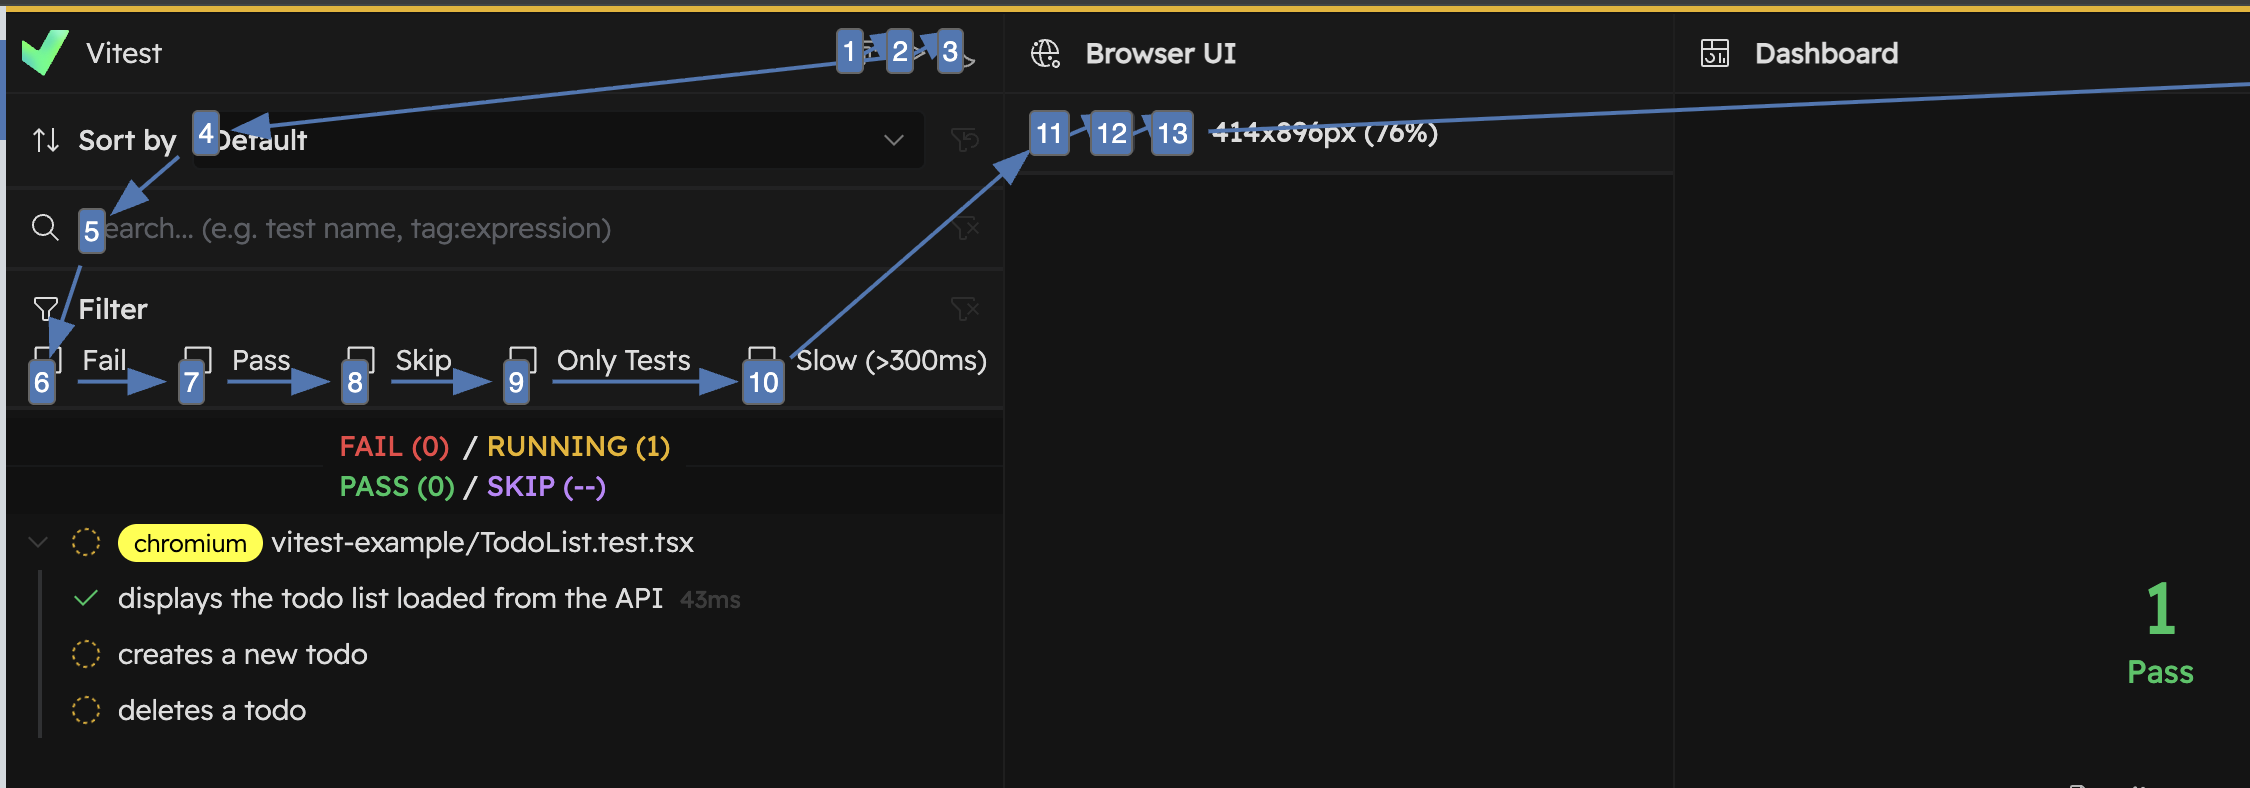Click the magnifier icon beside the search field
The height and width of the screenshot is (788, 2250).
click(45, 228)
